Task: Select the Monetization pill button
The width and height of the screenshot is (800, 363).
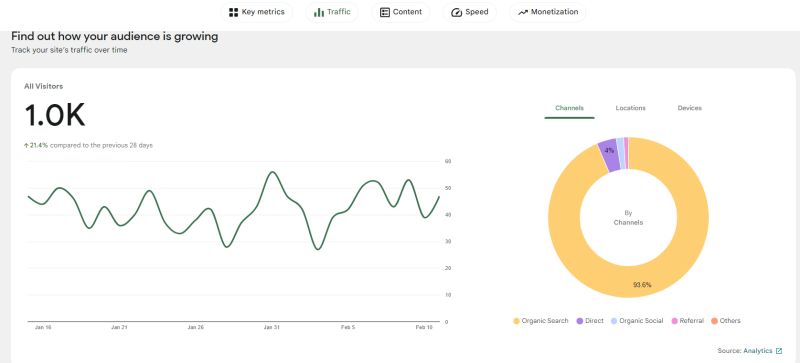Action: (548, 12)
